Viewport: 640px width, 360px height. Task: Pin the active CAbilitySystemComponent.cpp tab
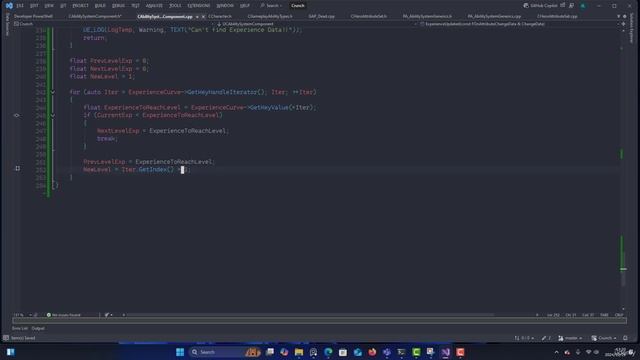tap(197, 17)
